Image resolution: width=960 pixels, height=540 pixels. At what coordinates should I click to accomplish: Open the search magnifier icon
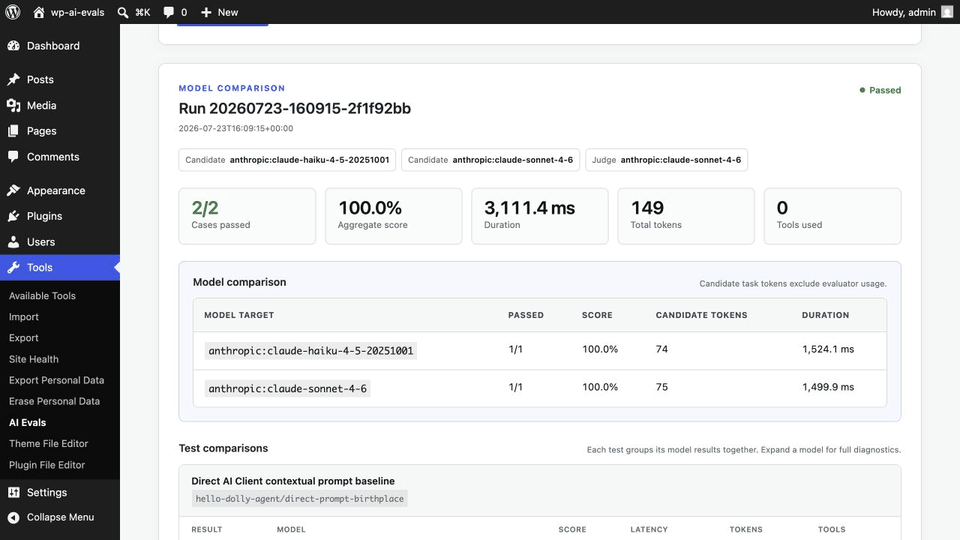(x=122, y=12)
